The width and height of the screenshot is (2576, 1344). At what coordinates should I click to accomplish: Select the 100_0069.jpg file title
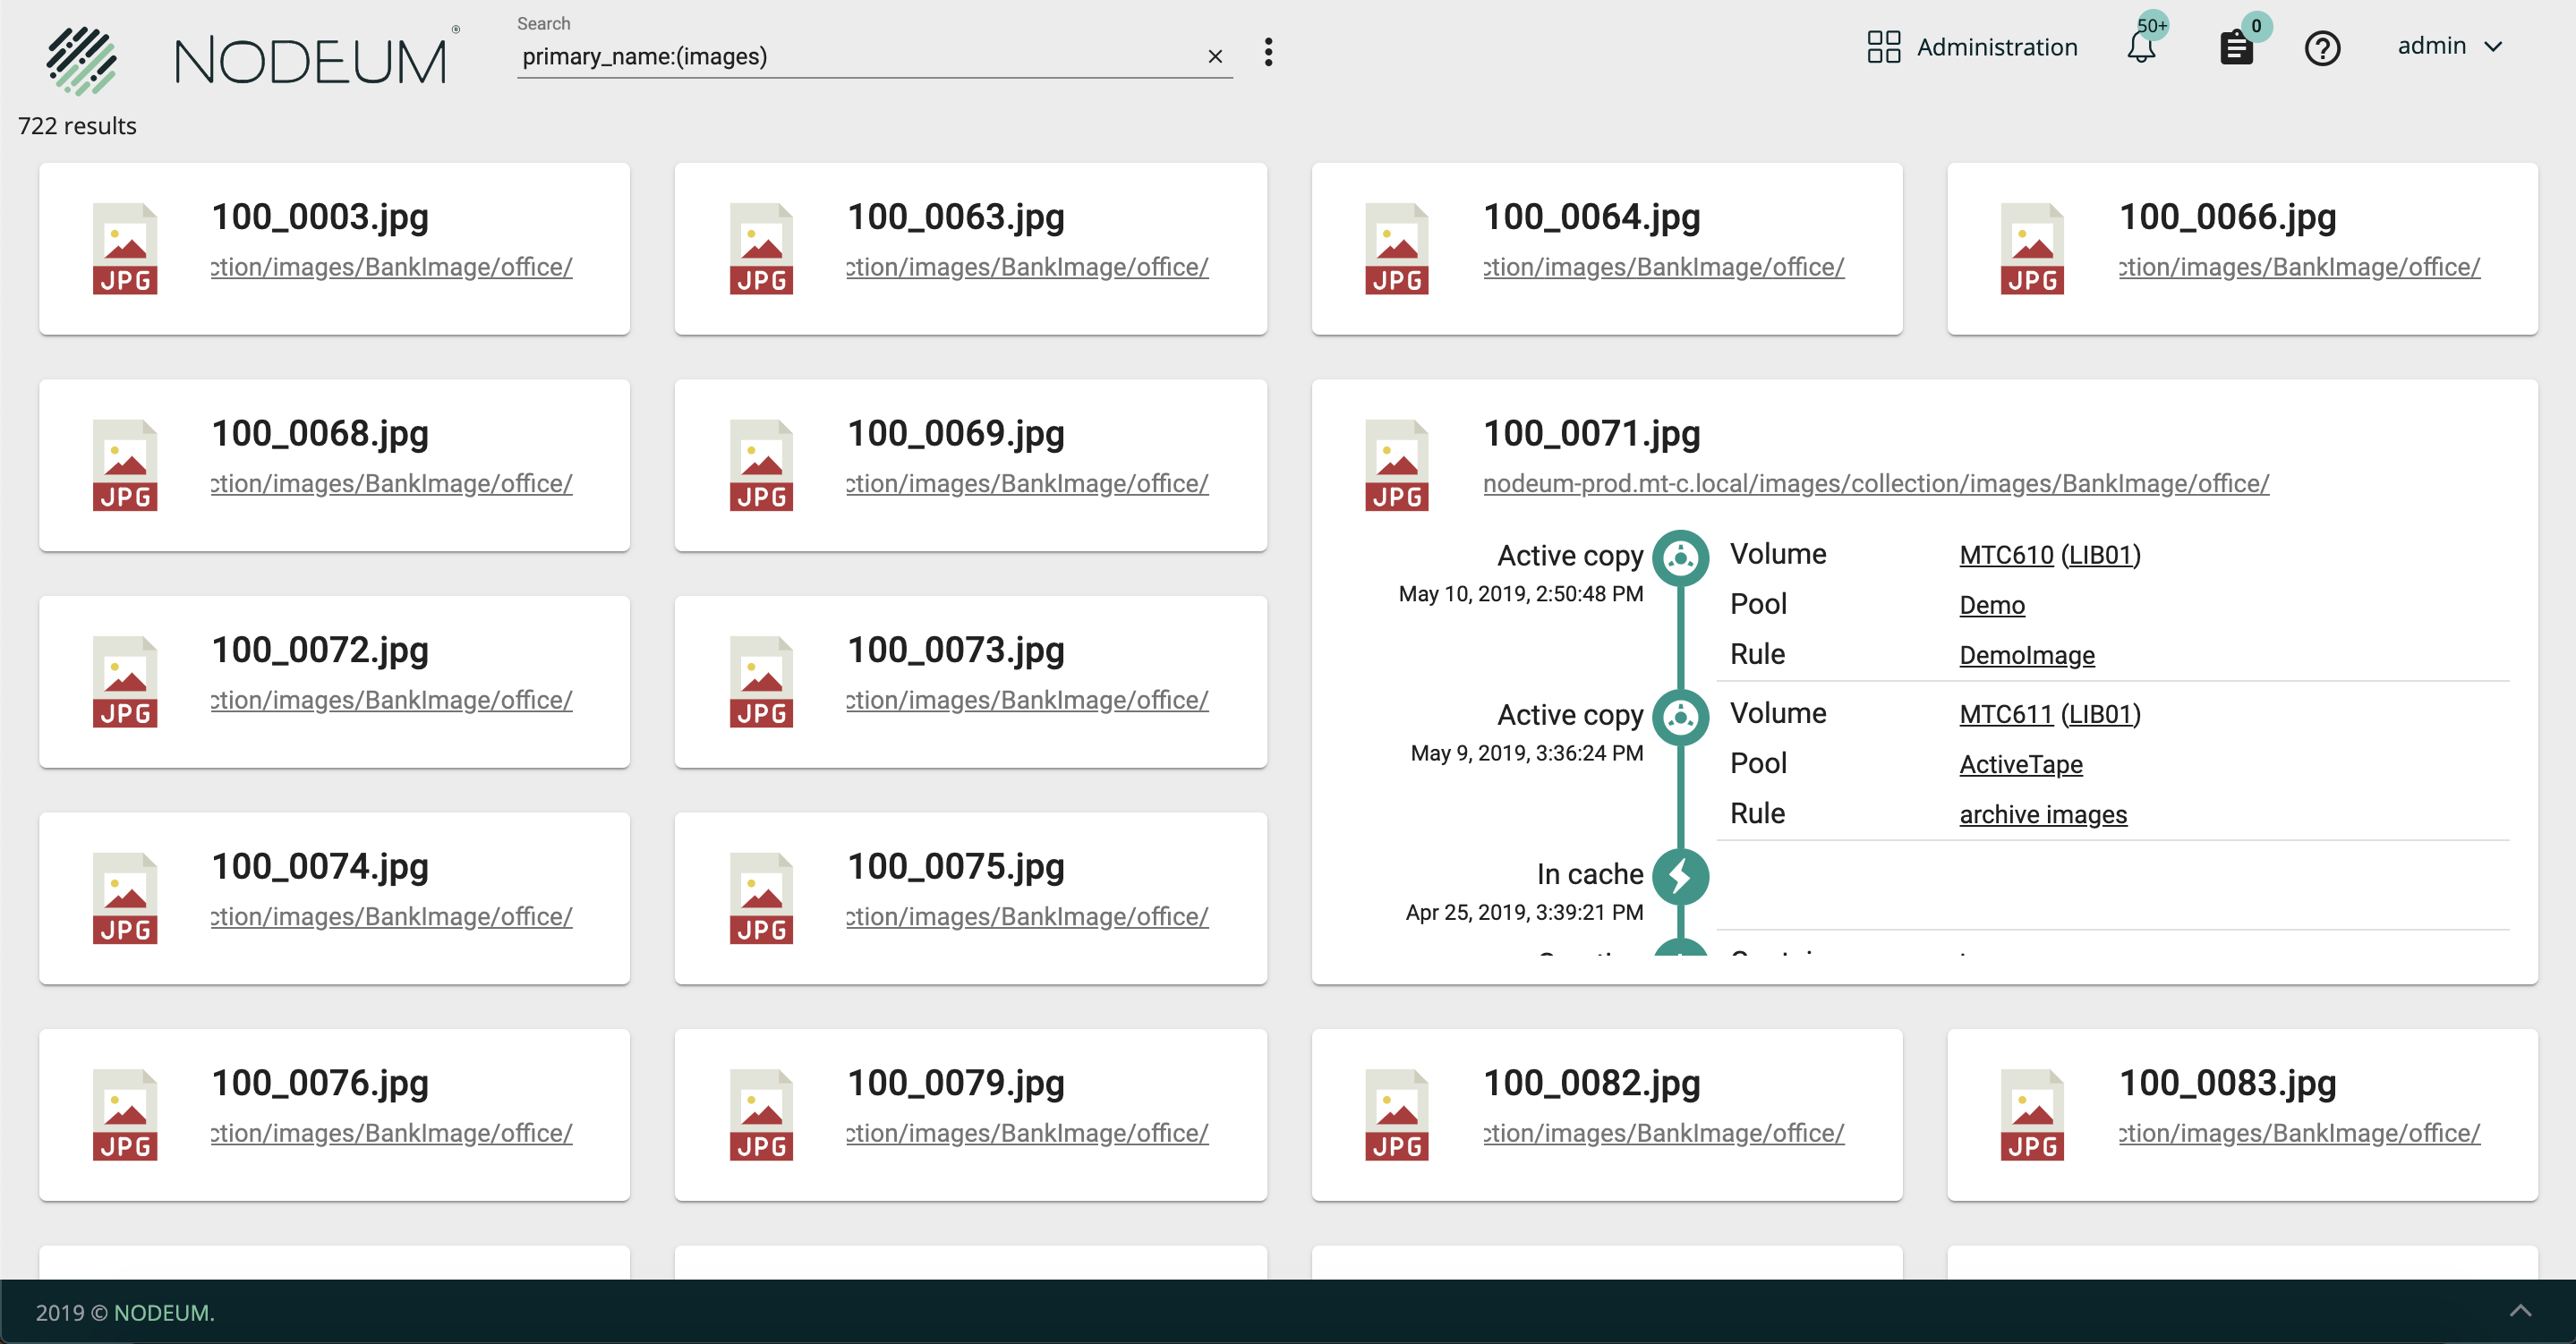pos(956,434)
